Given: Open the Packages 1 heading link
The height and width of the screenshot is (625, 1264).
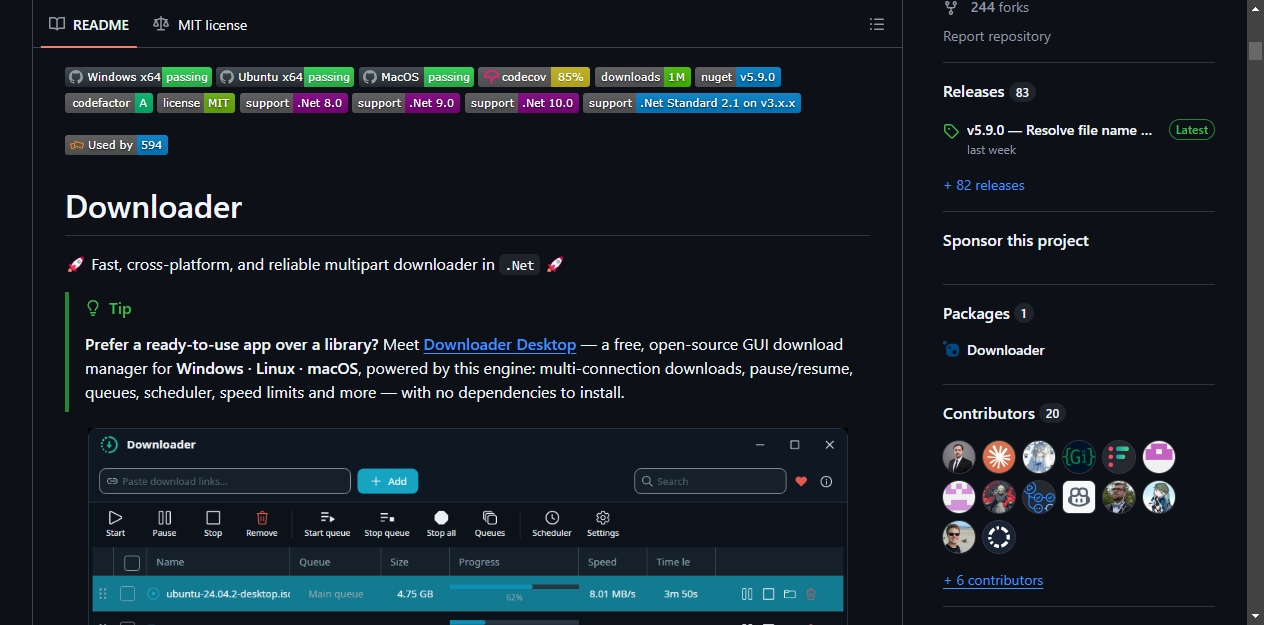Looking at the screenshot, I should pos(988,314).
